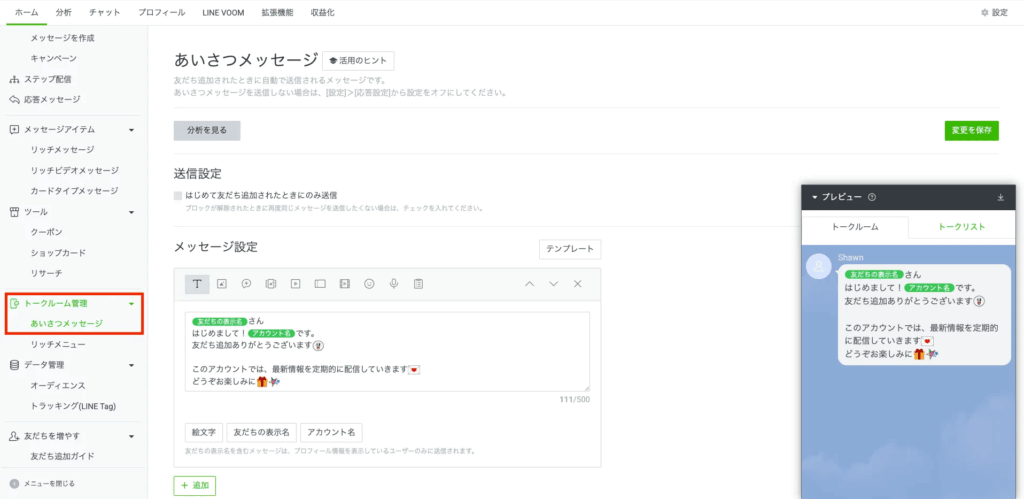Viewport: 1024px width, 499px height.
Task: Collapse the トークルーム管理 section
Action: coord(131,304)
